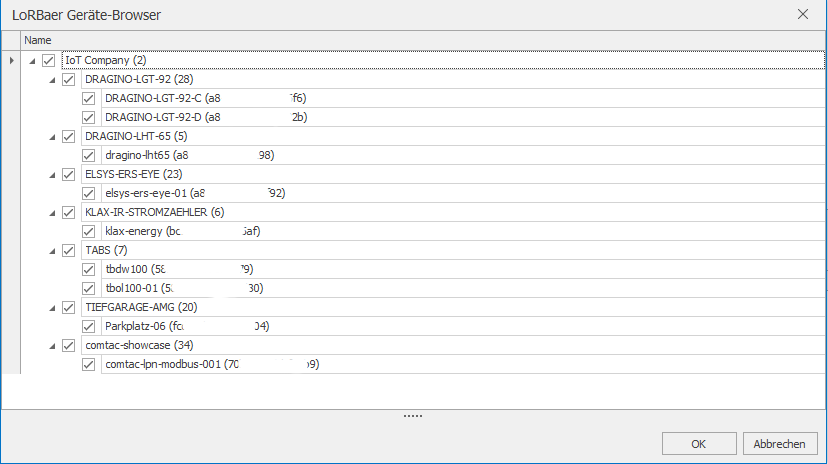
Task: Click the splitter grip dots below the list
Action: [x=413, y=416]
